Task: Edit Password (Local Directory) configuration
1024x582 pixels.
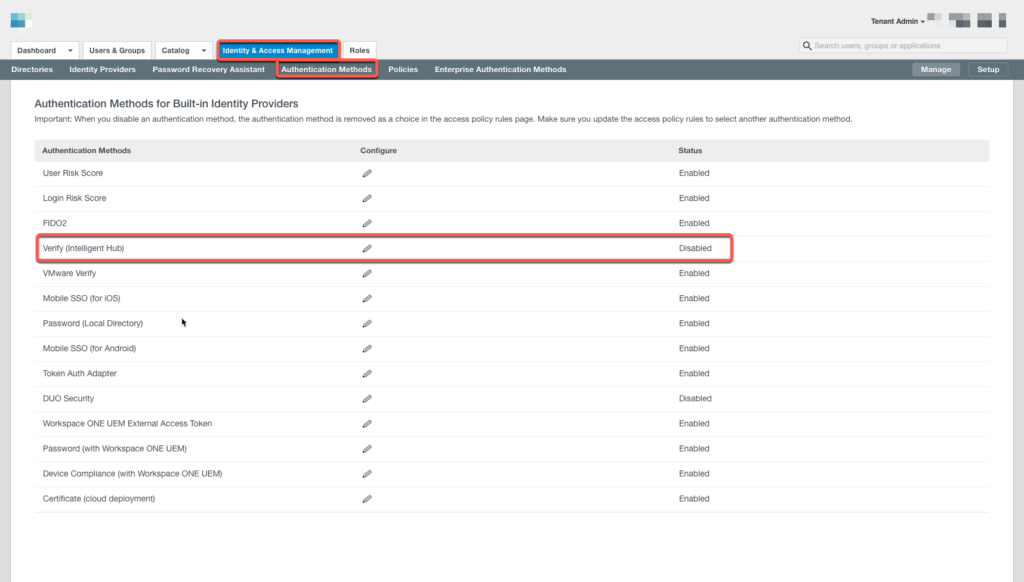Action: click(367, 323)
